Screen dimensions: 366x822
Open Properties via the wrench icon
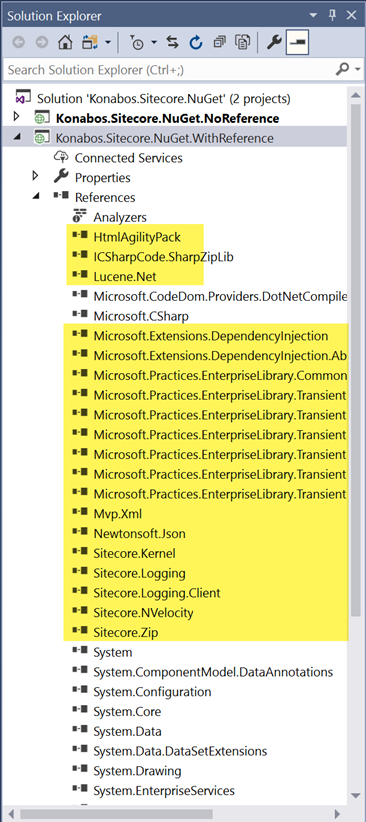(274, 43)
